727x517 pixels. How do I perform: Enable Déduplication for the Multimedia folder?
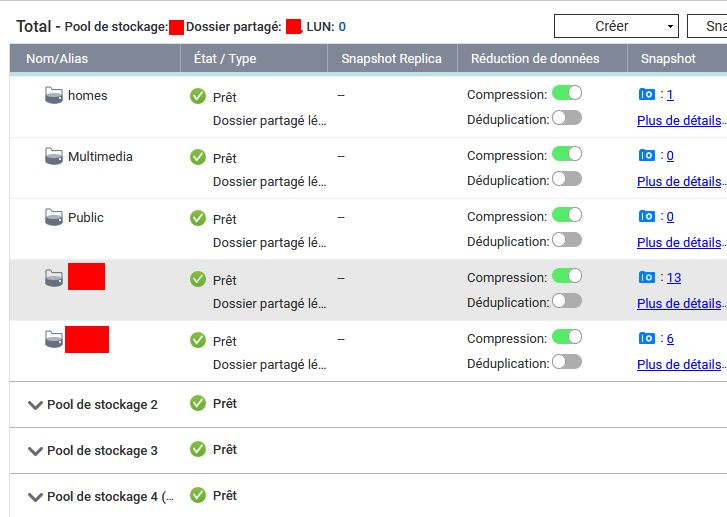click(567, 179)
